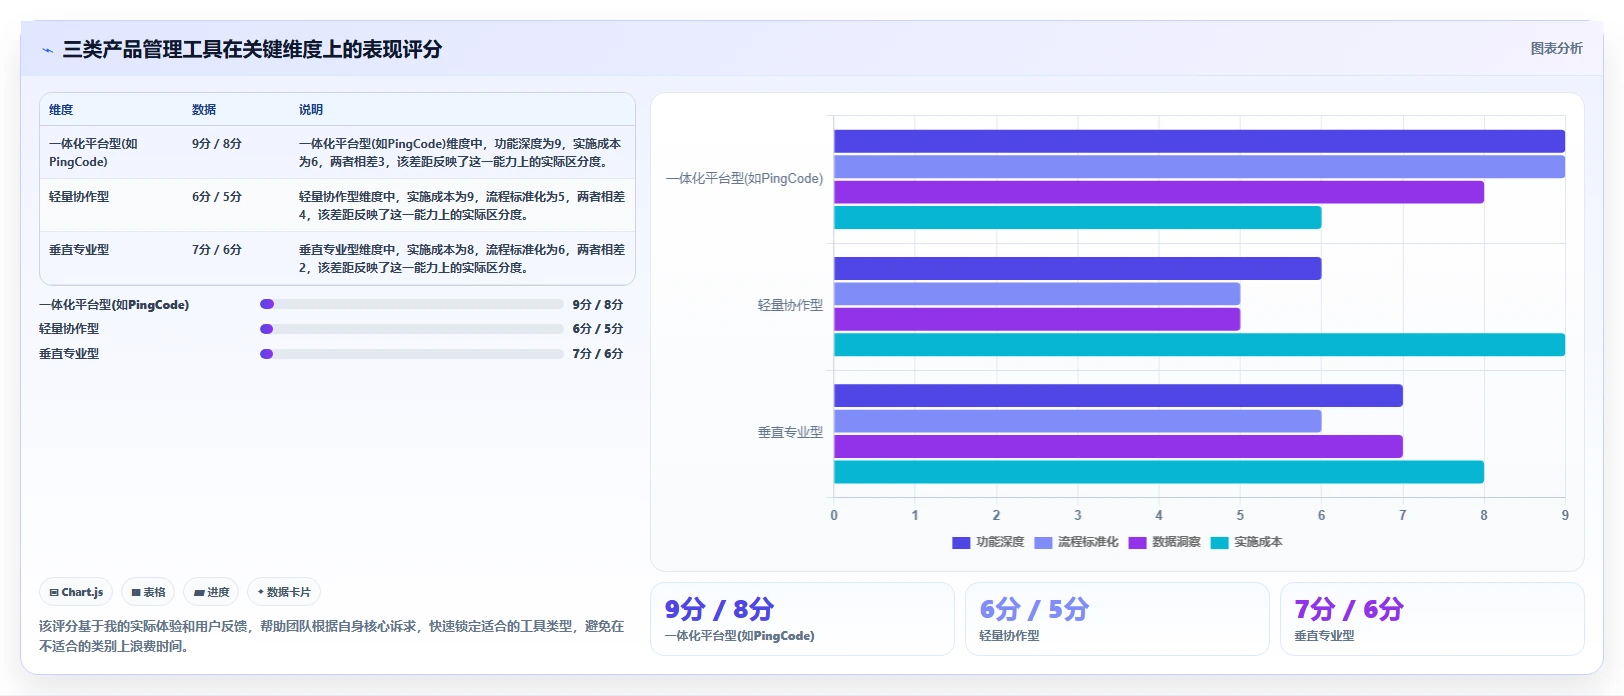Click the 进度 tag chip
The height and width of the screenshot is (696, 1624).
point(211,592)
